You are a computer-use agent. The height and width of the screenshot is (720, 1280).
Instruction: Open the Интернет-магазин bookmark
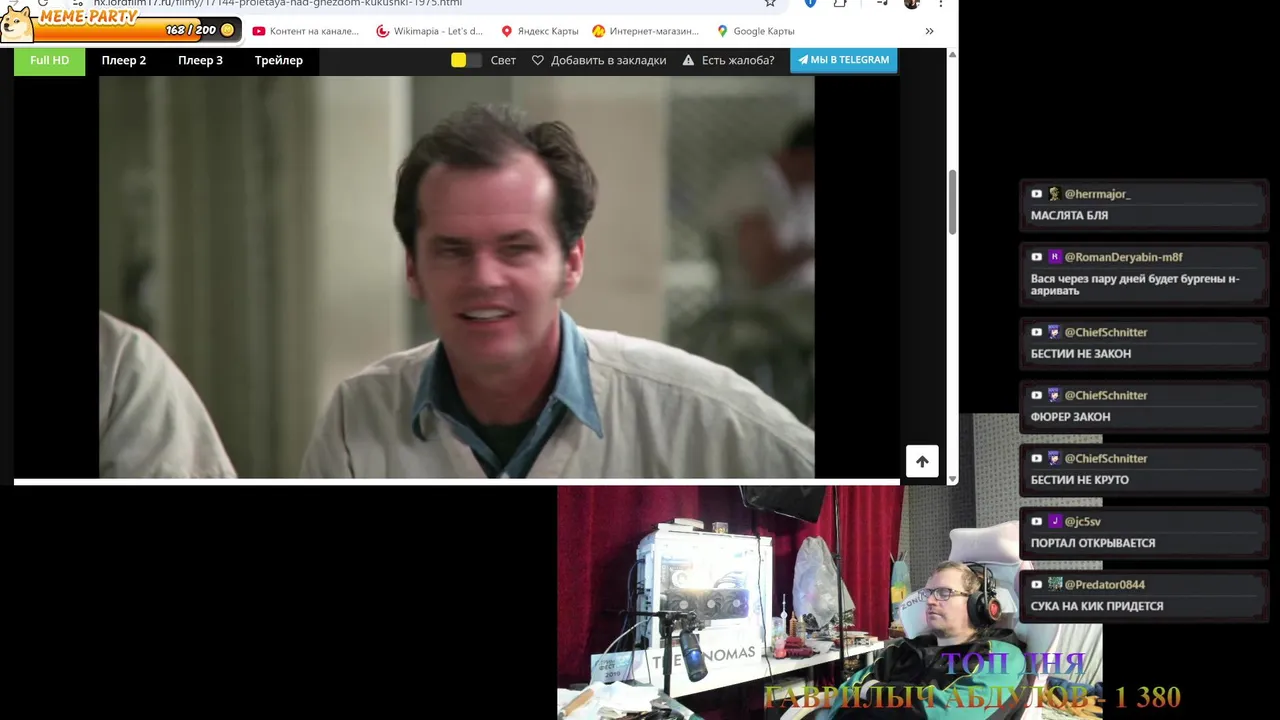645,31
